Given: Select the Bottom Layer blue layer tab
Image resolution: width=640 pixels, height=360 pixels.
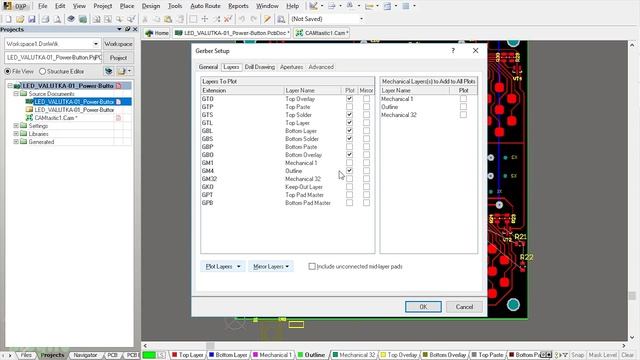Looking at the screenshot, I should point(228,355).
